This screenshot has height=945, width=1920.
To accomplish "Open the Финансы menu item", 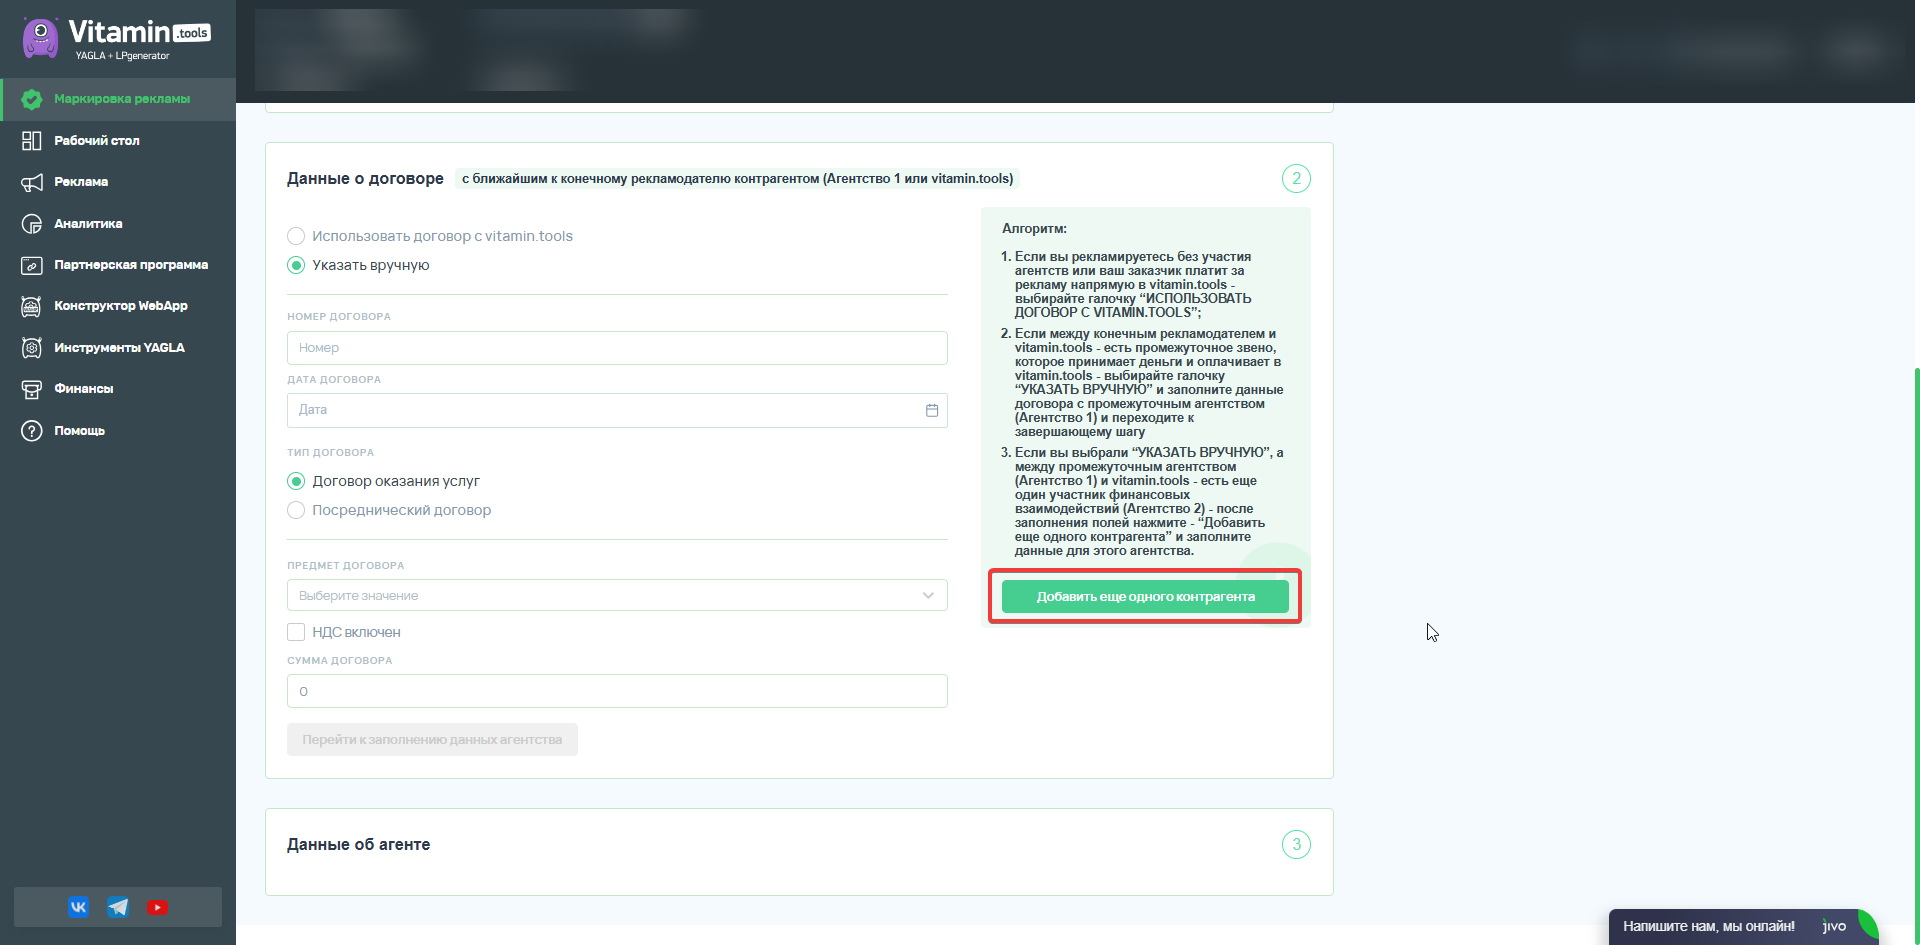I will 118,389.
